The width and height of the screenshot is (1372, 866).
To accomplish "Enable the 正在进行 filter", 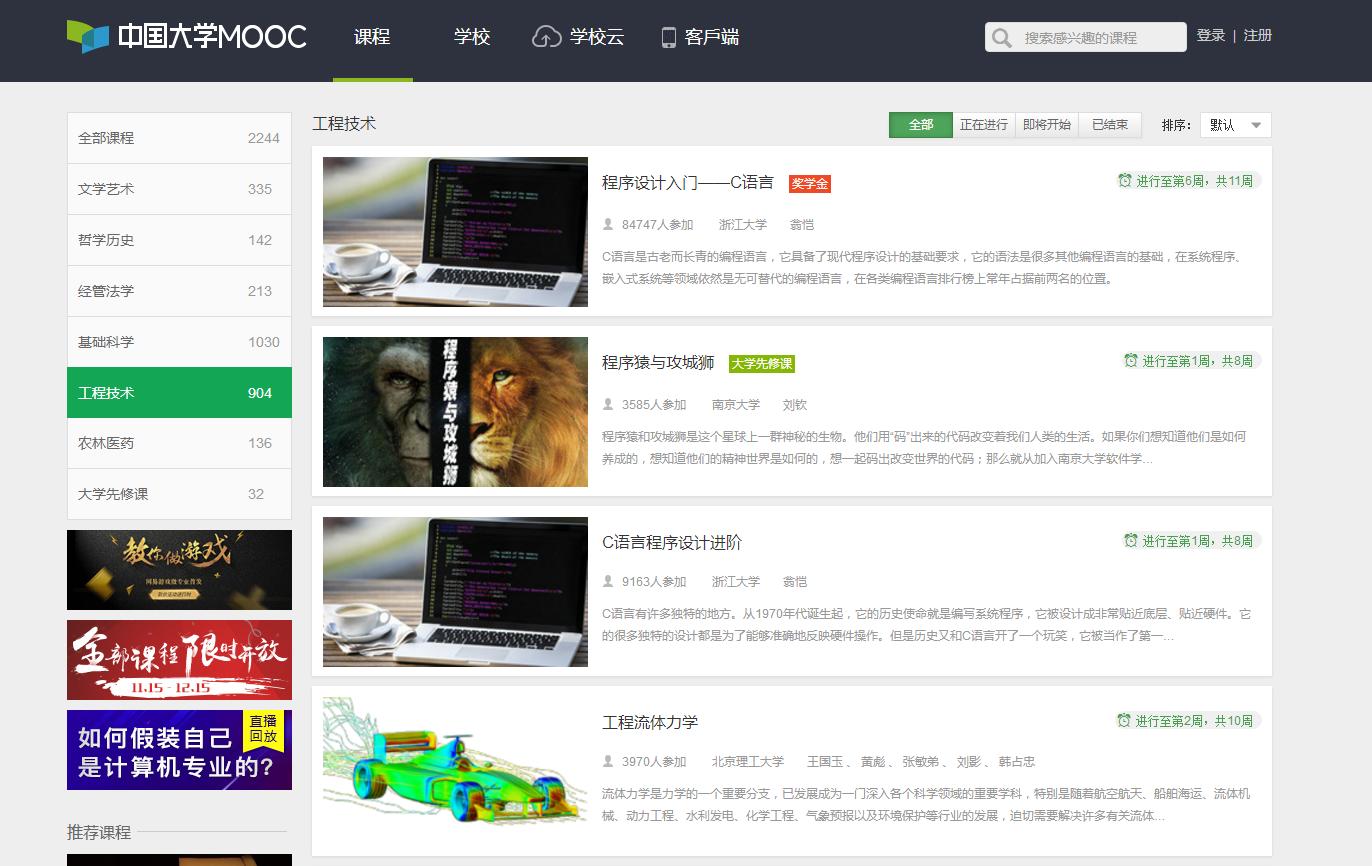I will [x=983, y=124].
